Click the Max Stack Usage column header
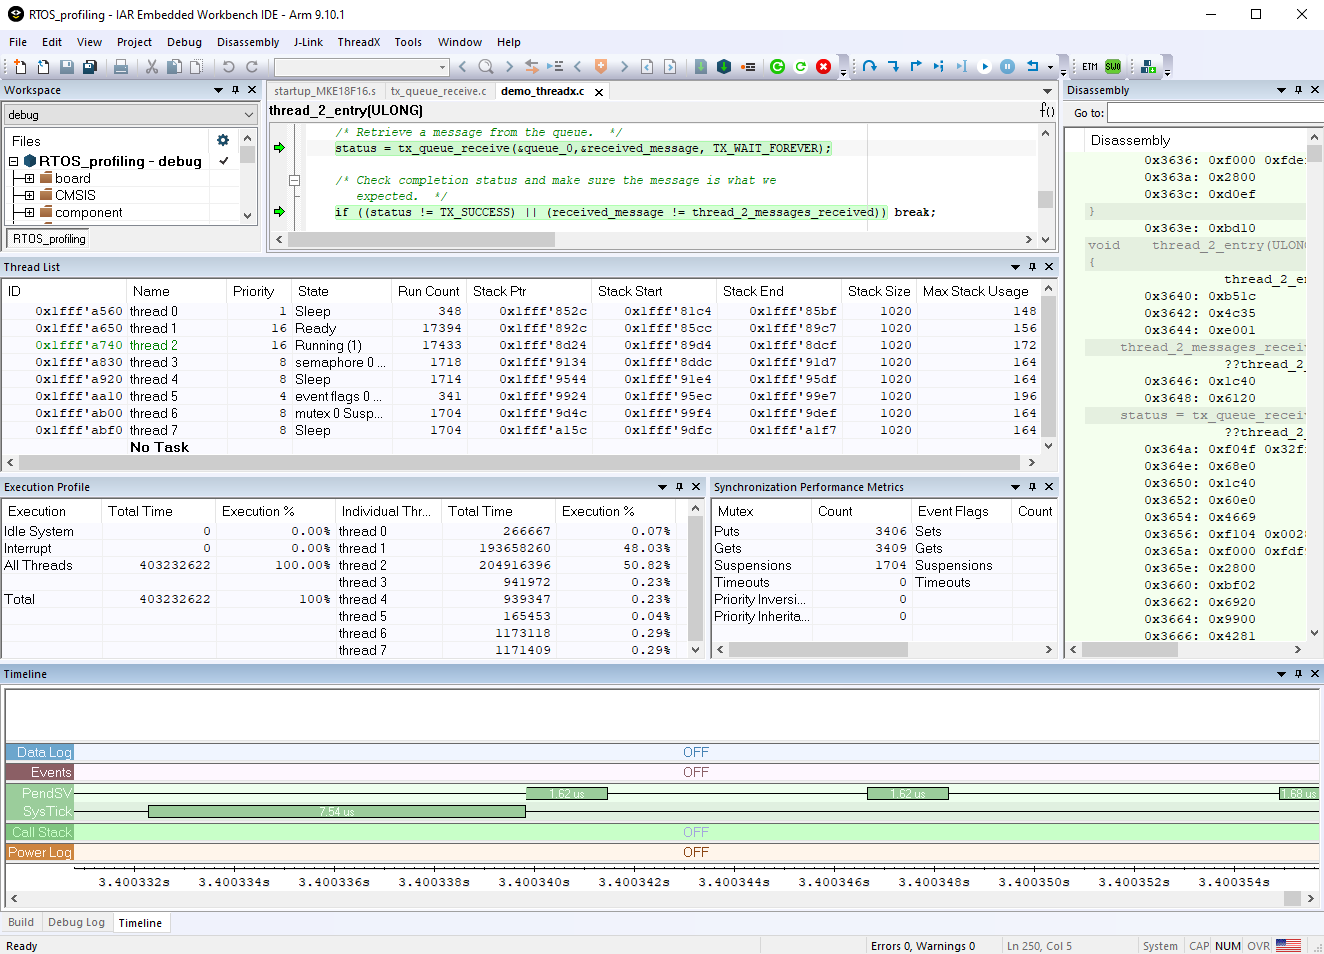This screenshot has width=1324, height=954. point(978,291)
